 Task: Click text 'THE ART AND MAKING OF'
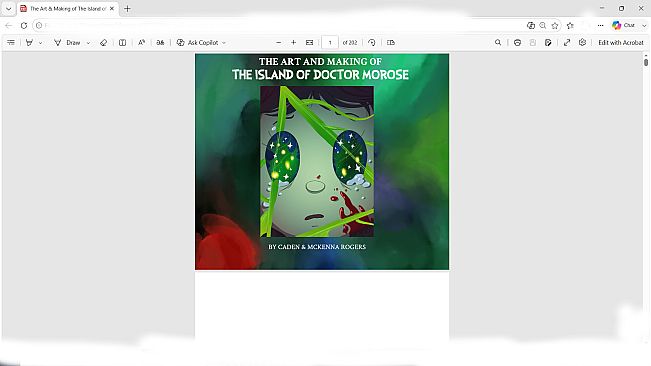pyautogui.click(x=320, y=61)
